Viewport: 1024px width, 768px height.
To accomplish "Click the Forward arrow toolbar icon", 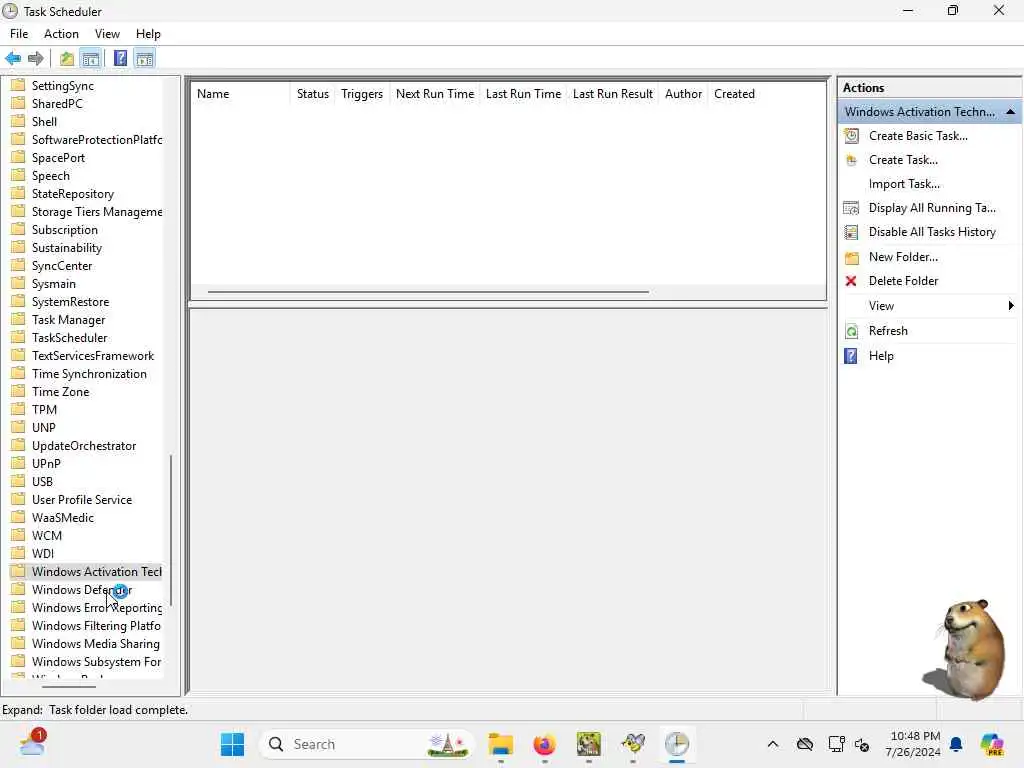I will pos(35,58).
